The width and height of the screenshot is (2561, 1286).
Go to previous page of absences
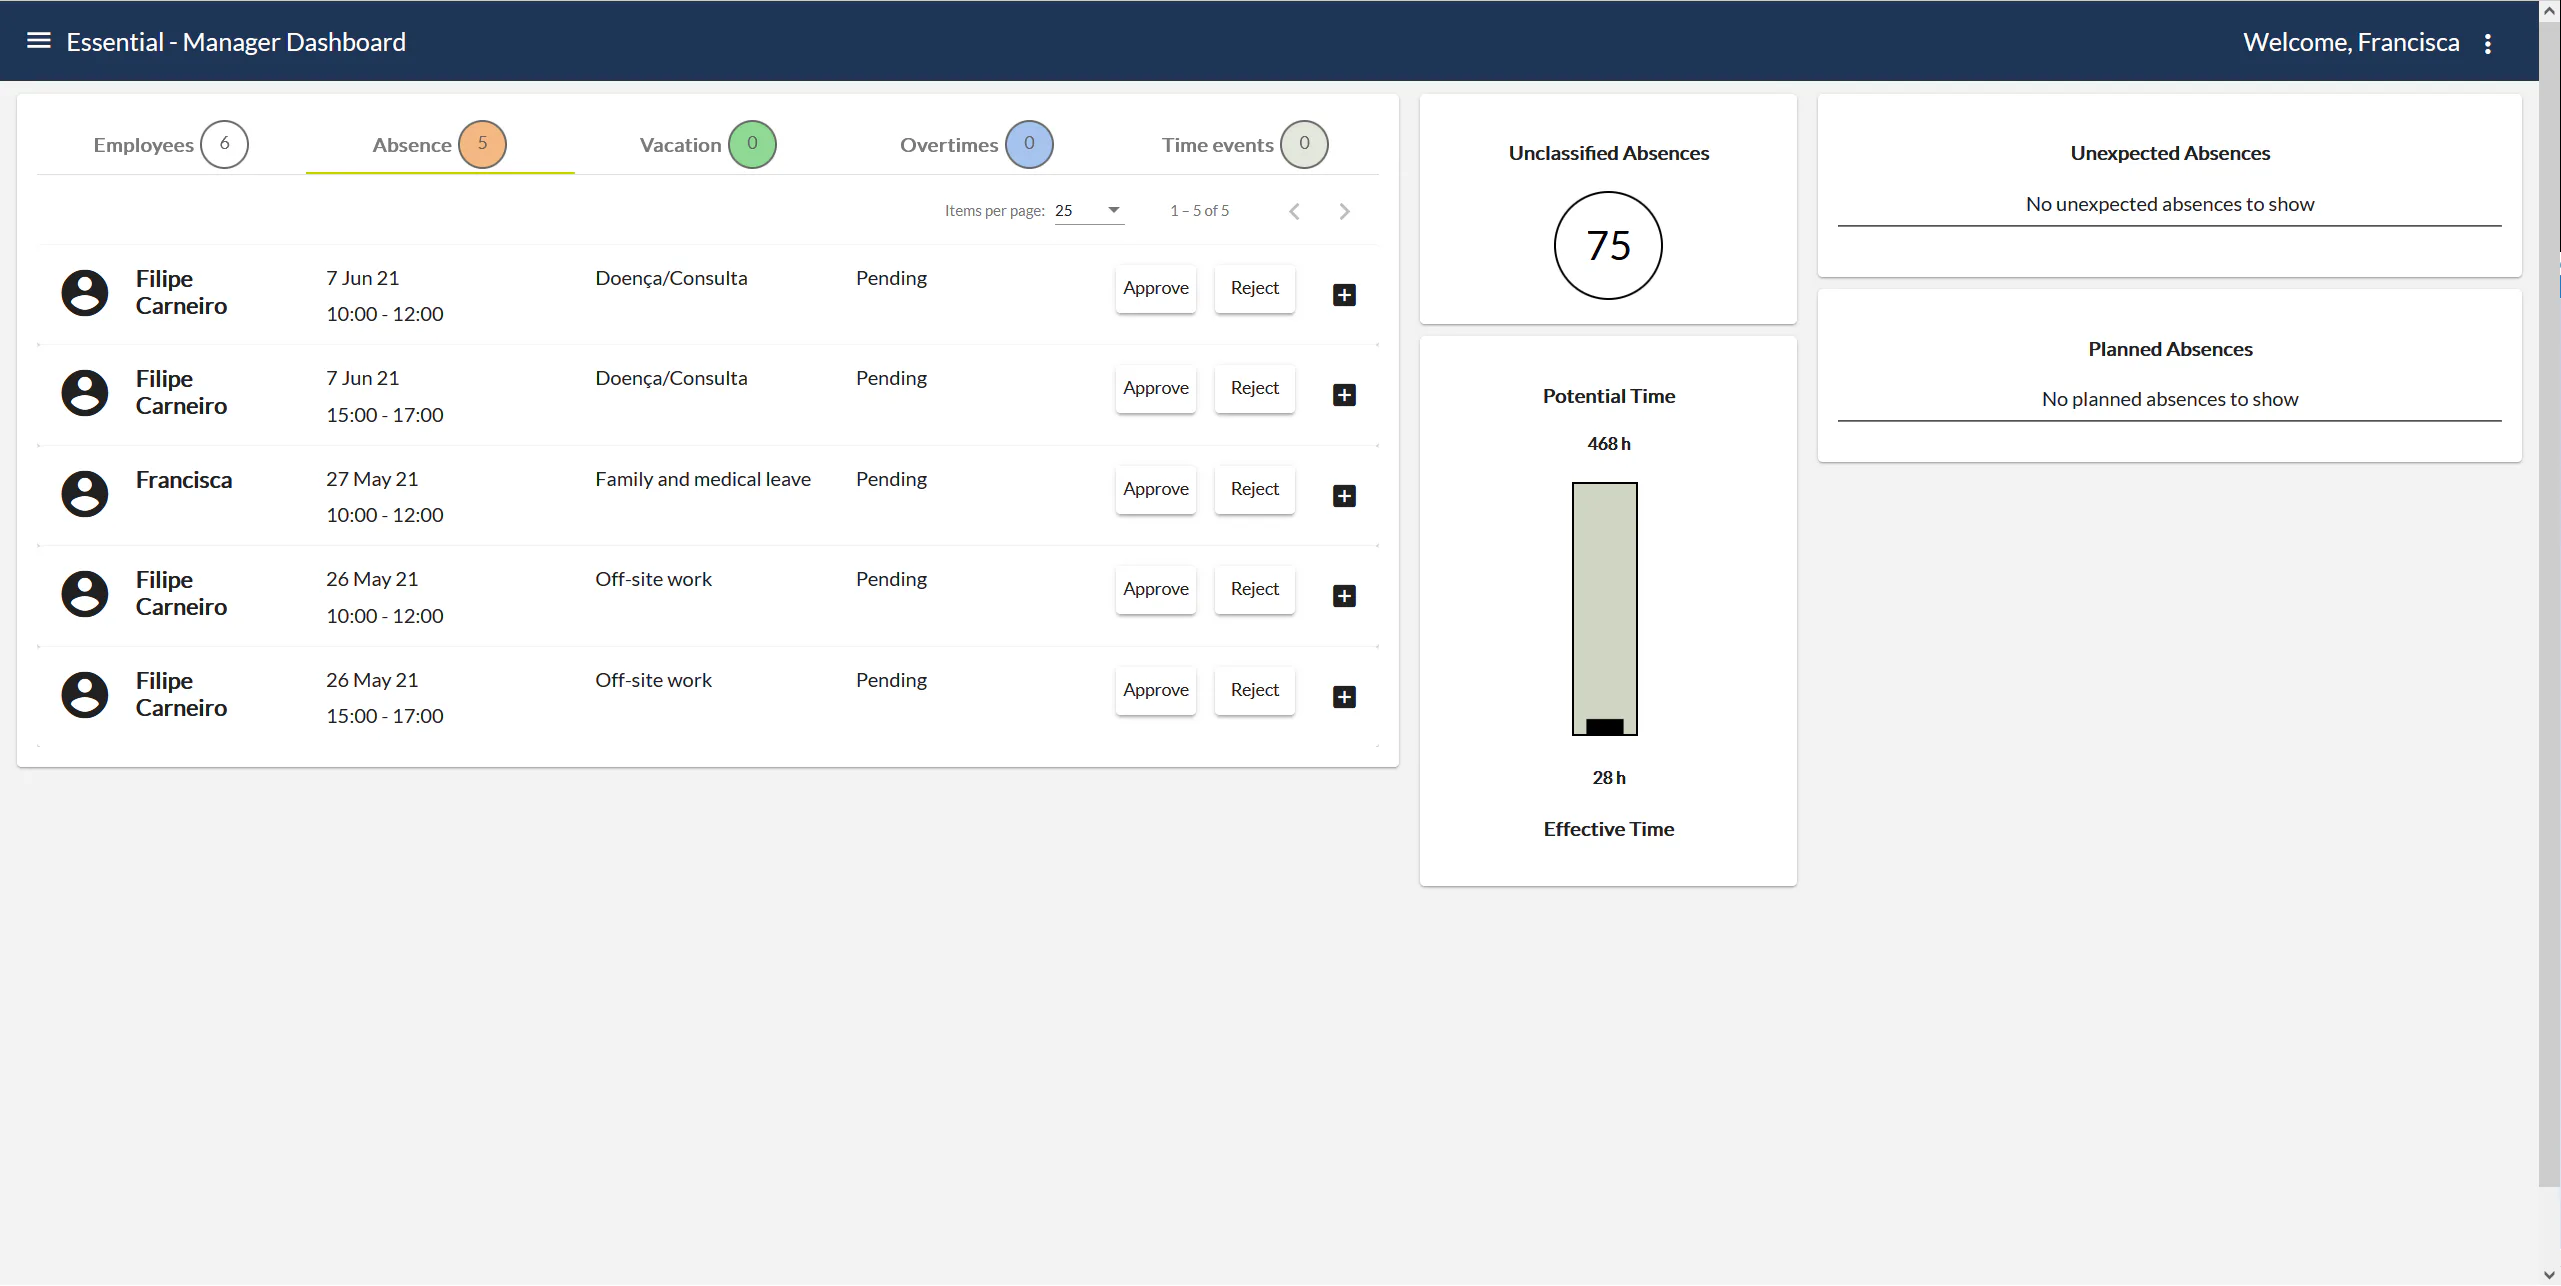[1294, 211]
